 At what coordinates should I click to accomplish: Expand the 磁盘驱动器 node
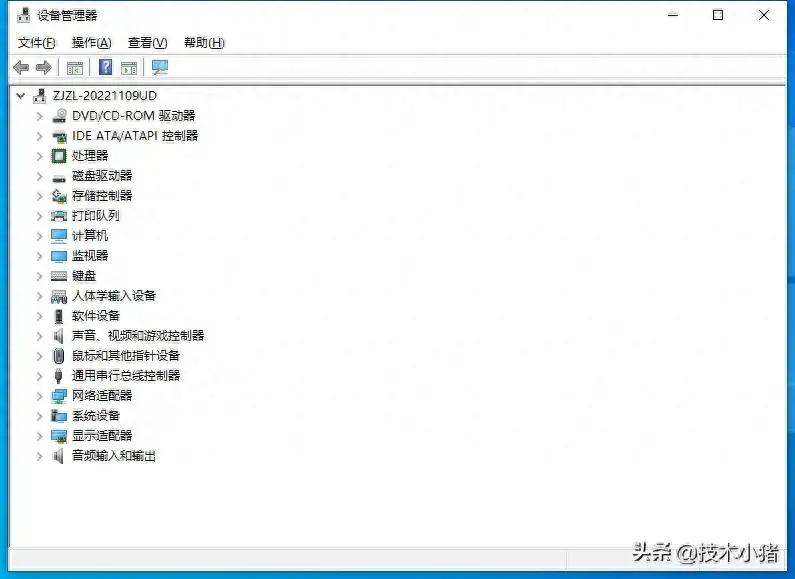point(40,176)
